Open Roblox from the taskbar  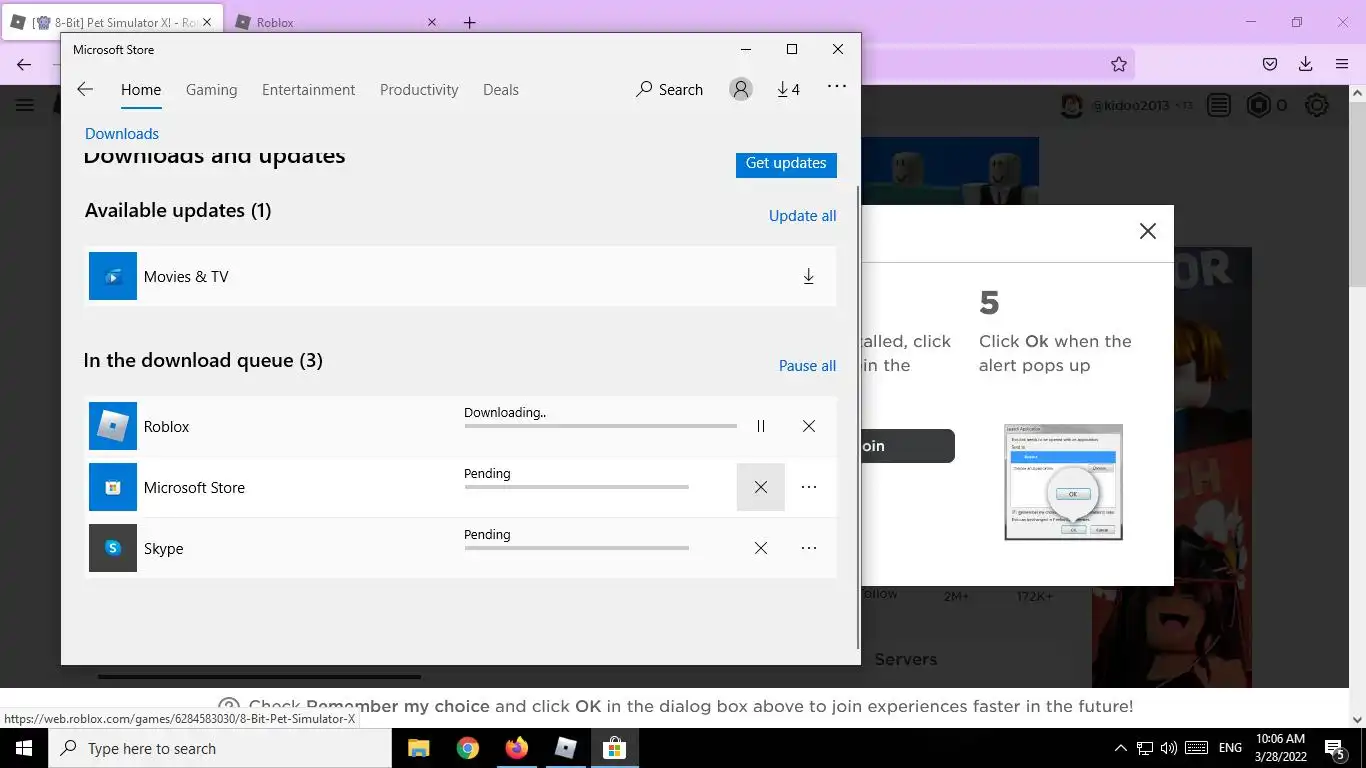pyautogui.click(x=565, y=748)
